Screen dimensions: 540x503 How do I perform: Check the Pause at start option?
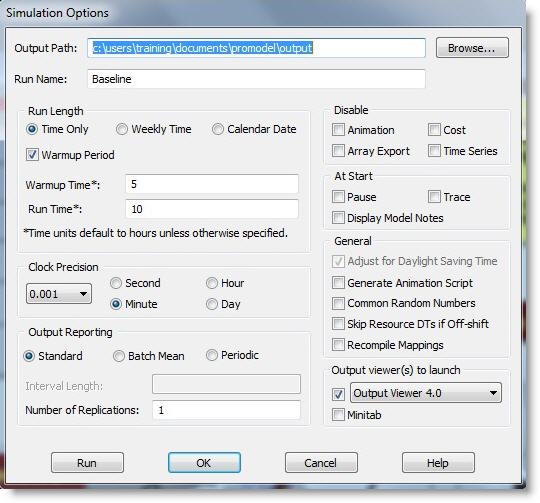(338, 197)
